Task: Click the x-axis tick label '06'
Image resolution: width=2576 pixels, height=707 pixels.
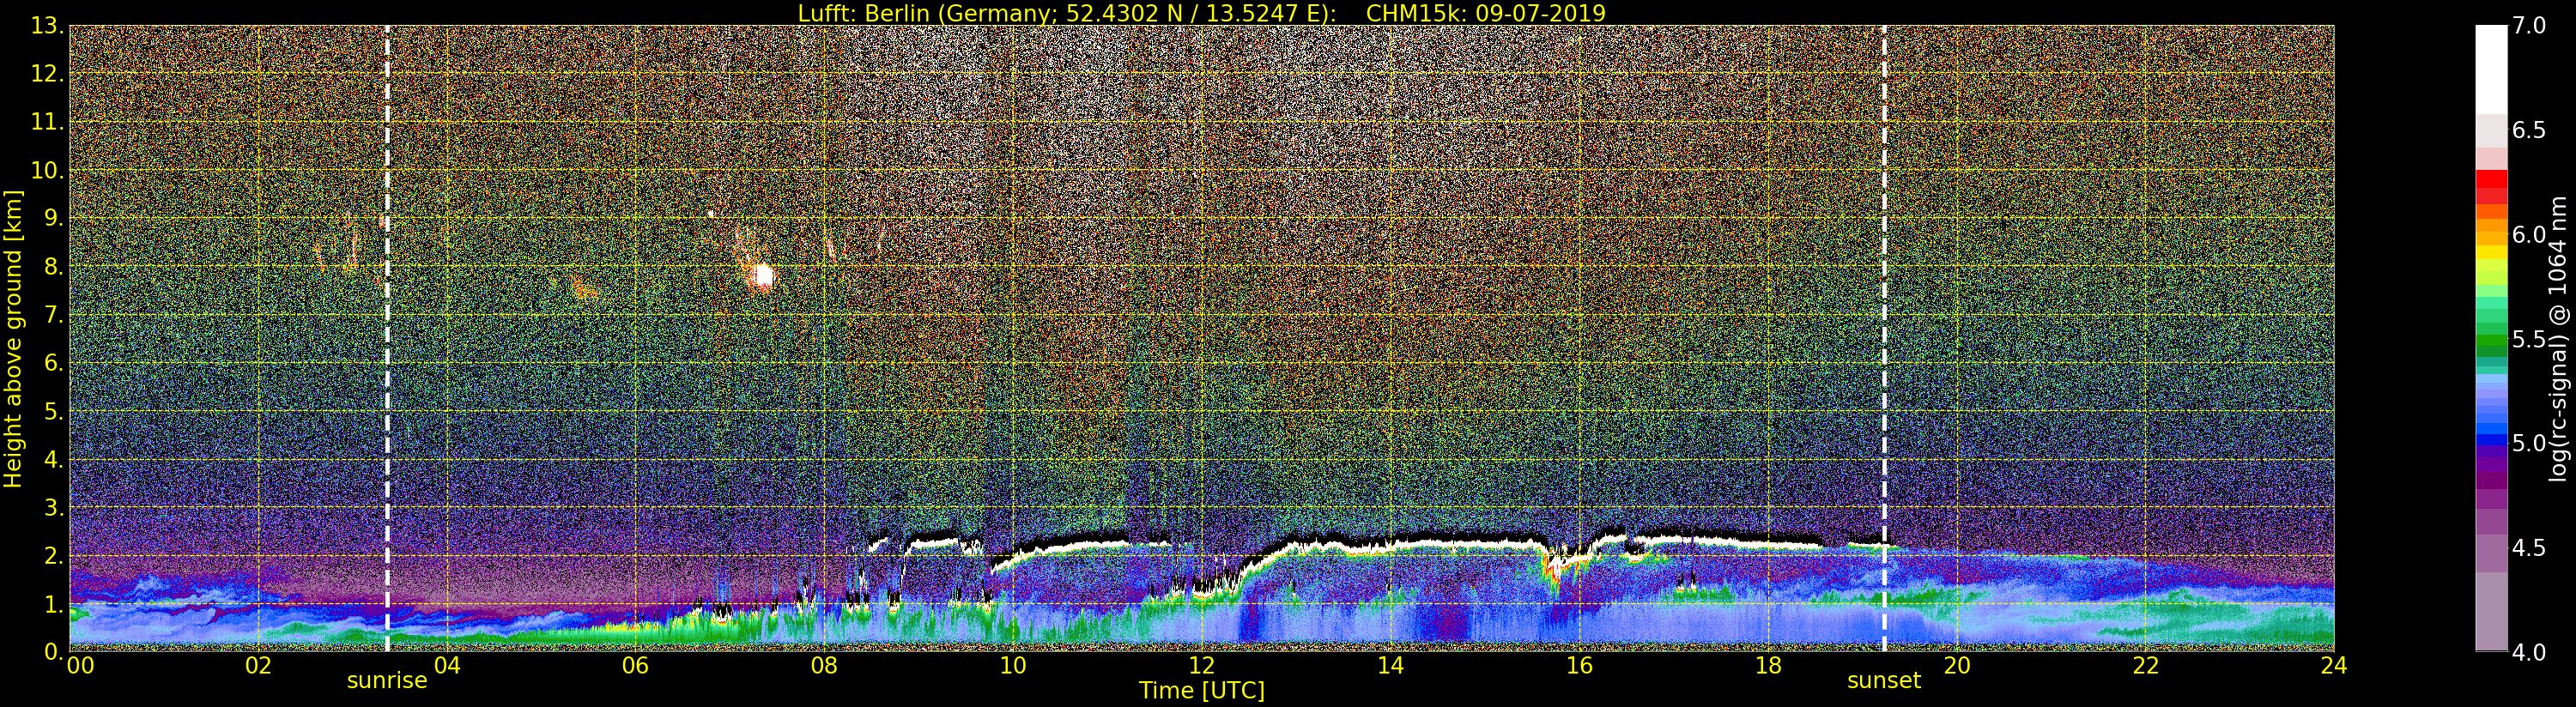Action: (x=635, y=666)
